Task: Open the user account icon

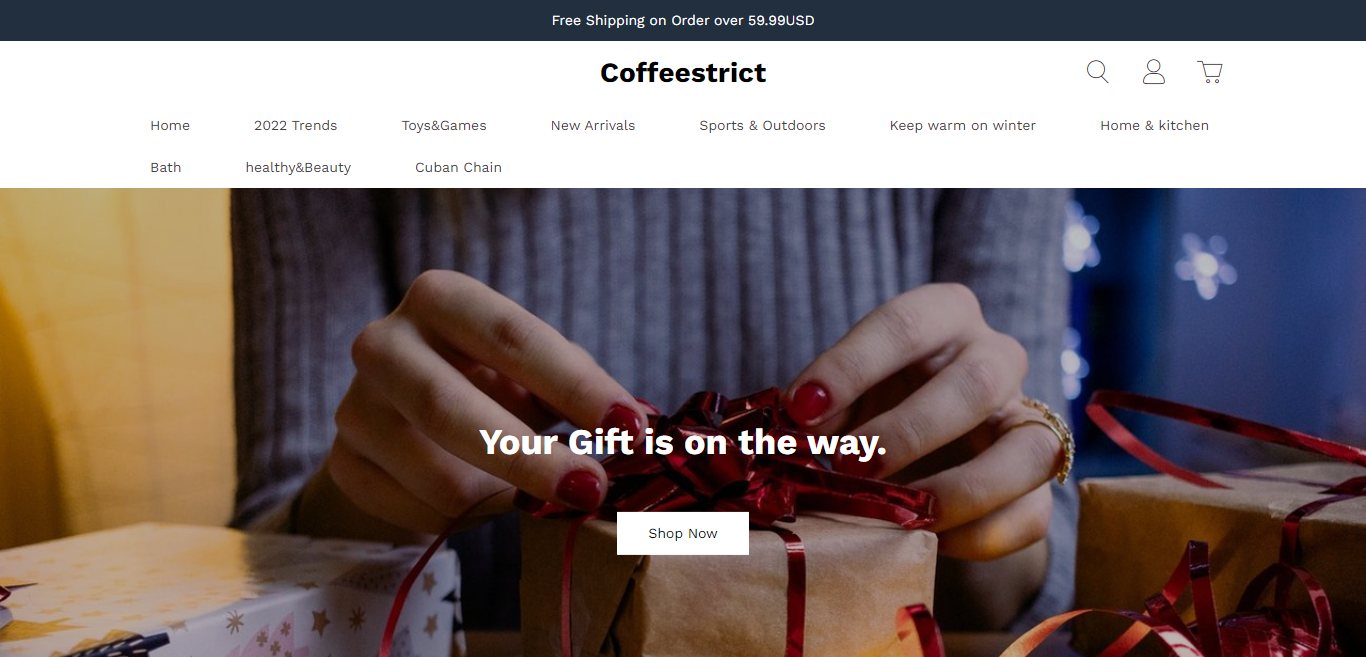Action: tap(1154, 72)
